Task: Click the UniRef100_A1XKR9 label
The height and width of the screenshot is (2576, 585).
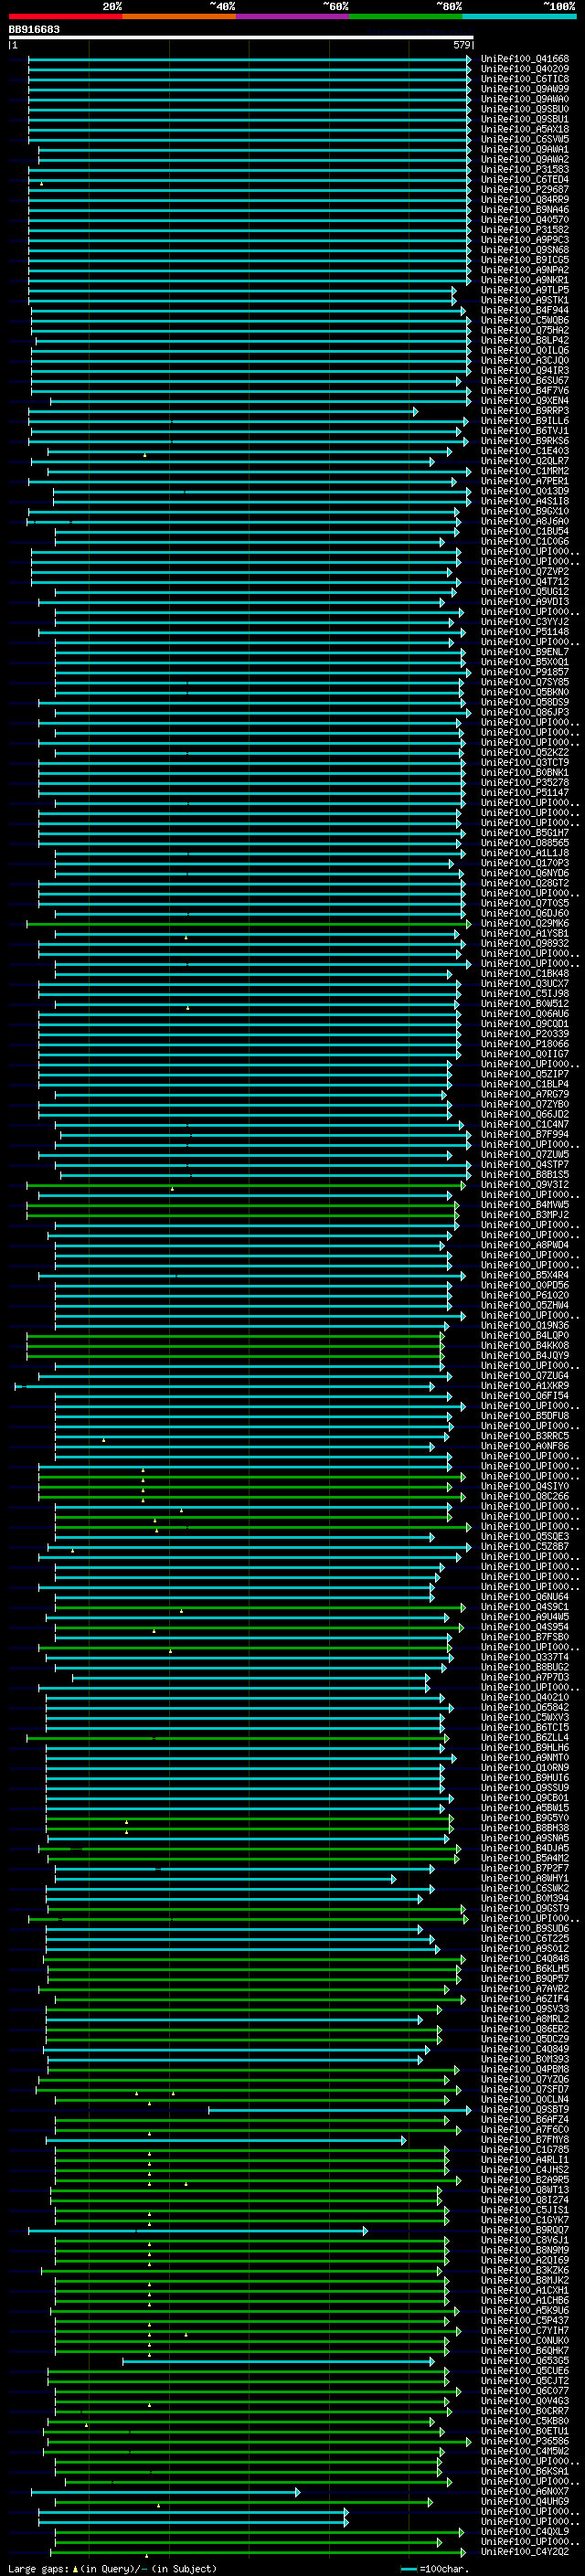Action: [525, 1386]
